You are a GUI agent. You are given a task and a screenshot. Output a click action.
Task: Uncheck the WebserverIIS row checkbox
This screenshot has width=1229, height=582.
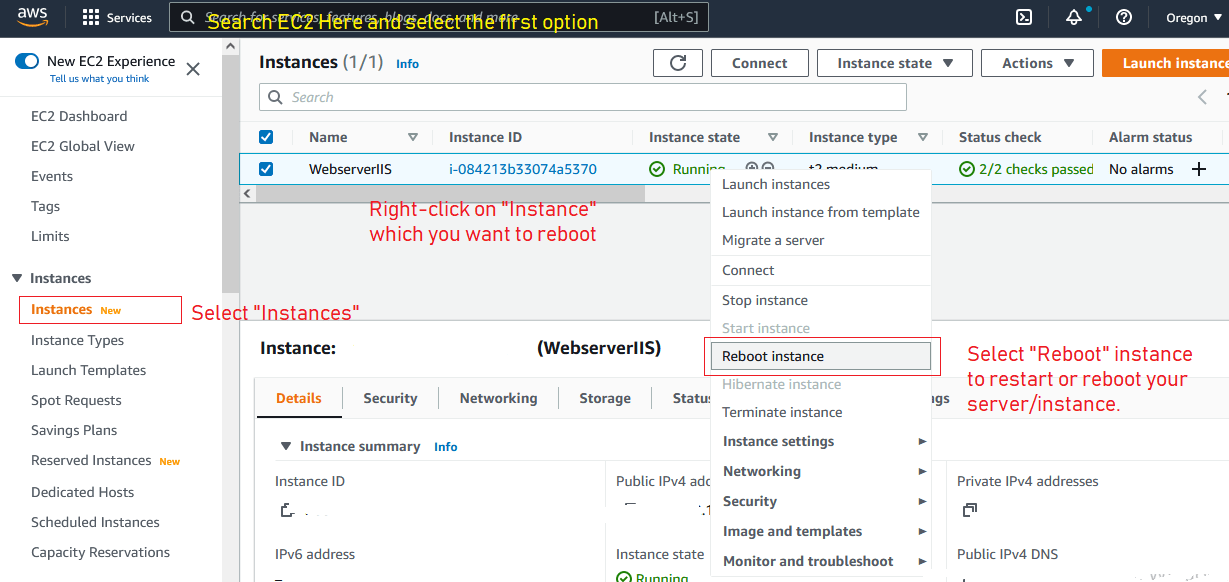(x=266, y=169)
